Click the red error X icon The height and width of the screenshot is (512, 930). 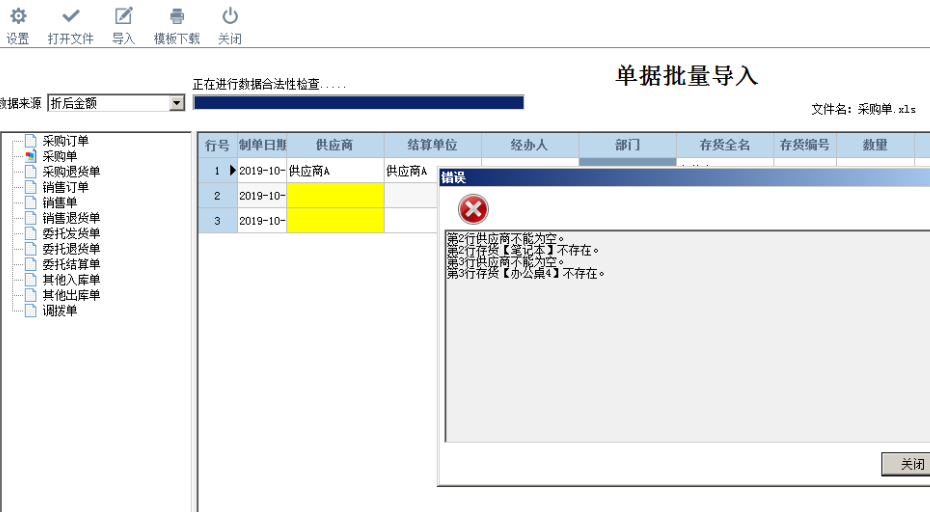click(473, 209)
